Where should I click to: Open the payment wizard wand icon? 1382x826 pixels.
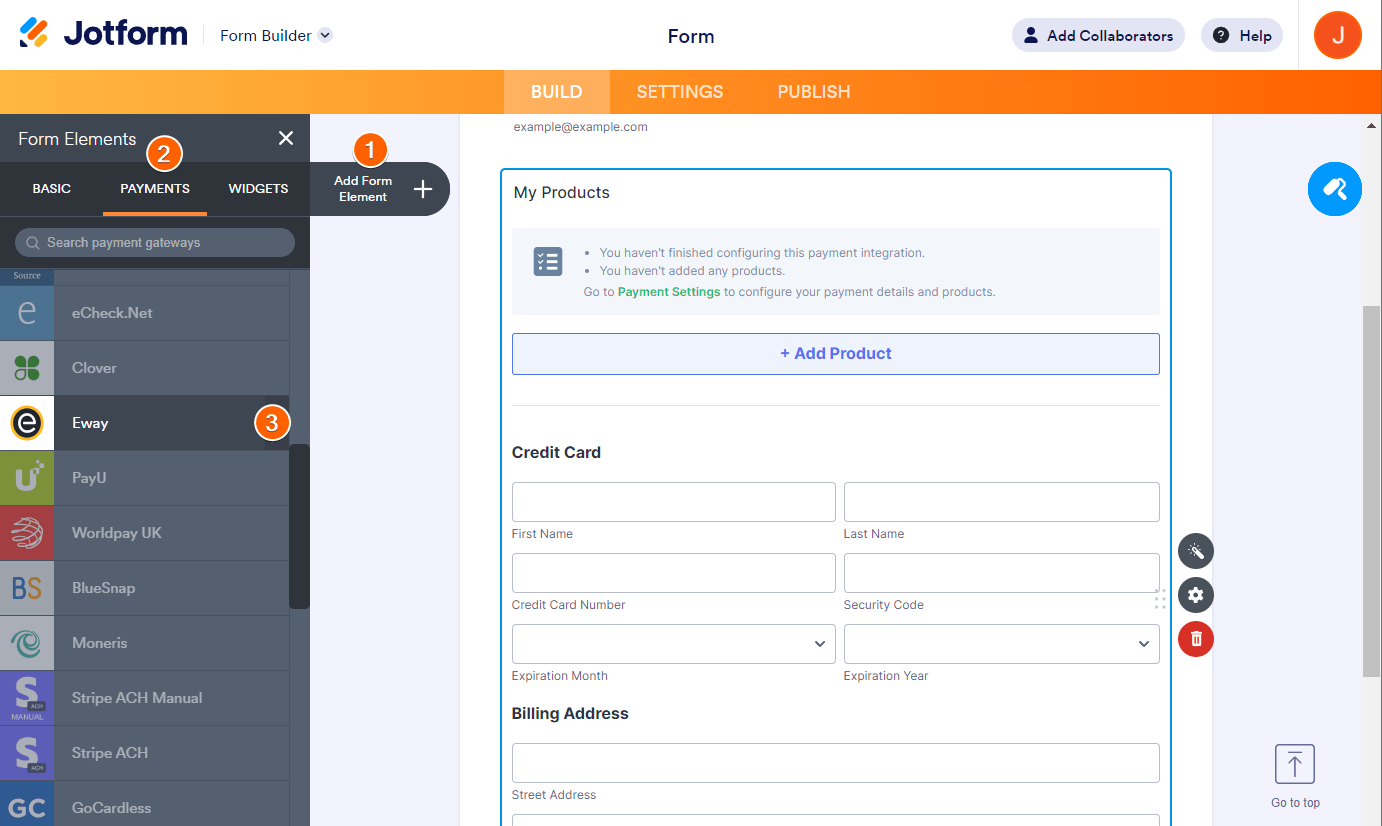click(1196, 551)
